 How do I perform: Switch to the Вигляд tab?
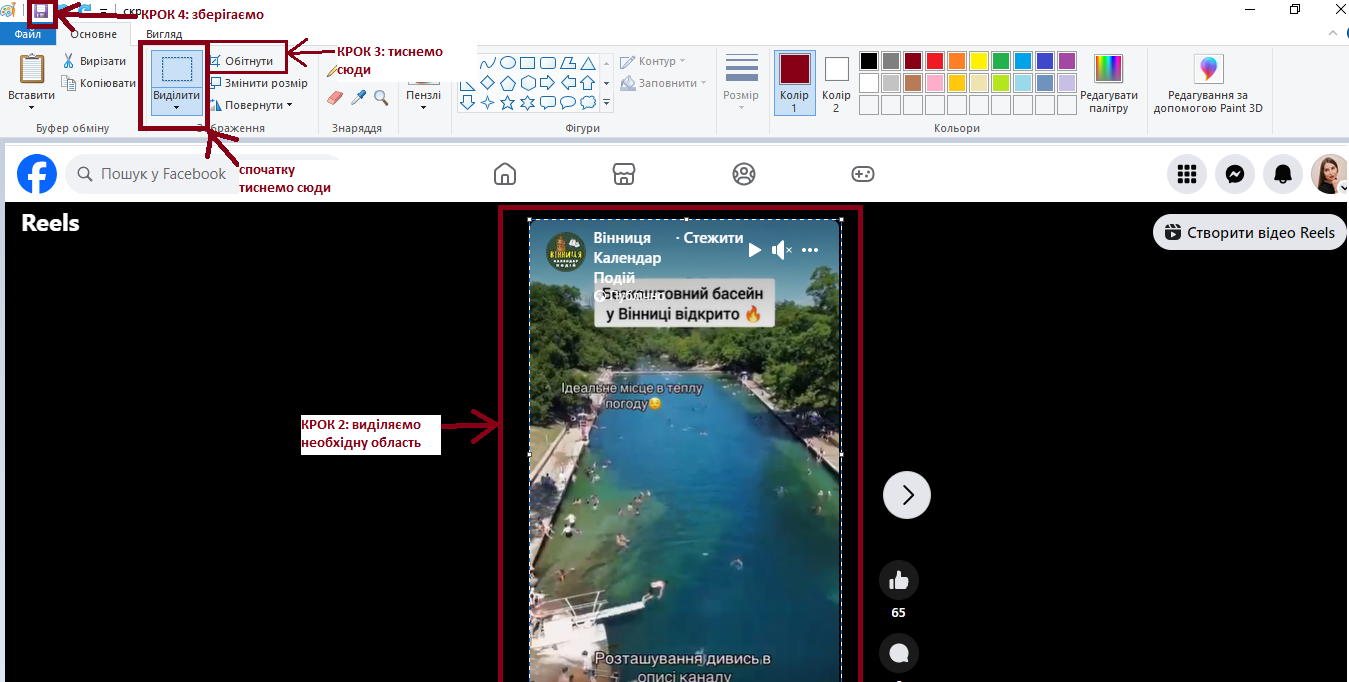[164, 34]
